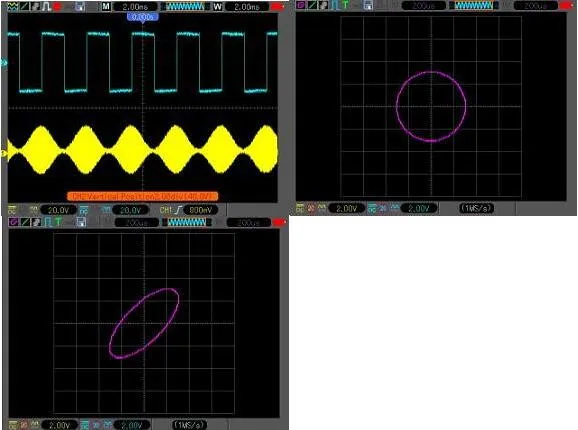Screen dimensions: 578x430
Task: Click the pulse icon on square-wave screen
Action: coord(46,7)
